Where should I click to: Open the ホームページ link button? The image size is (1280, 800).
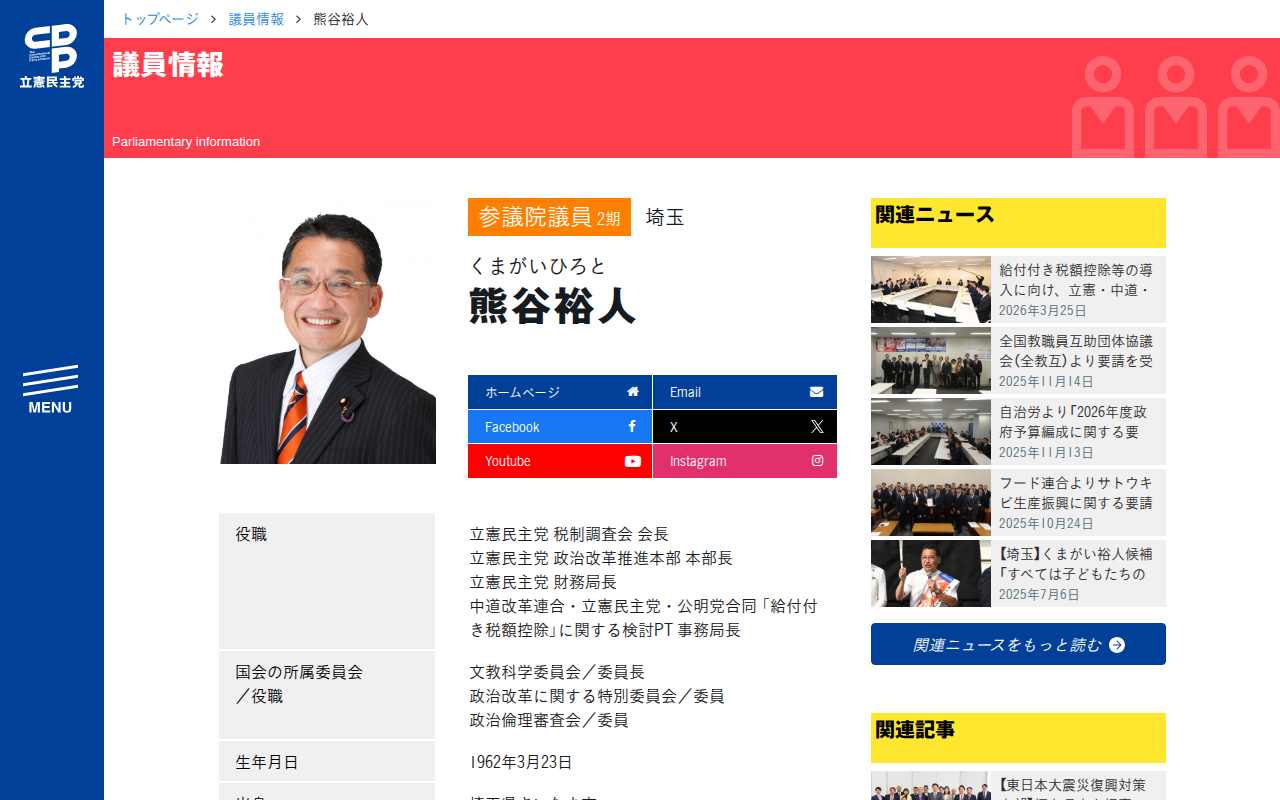click(560, 392)
